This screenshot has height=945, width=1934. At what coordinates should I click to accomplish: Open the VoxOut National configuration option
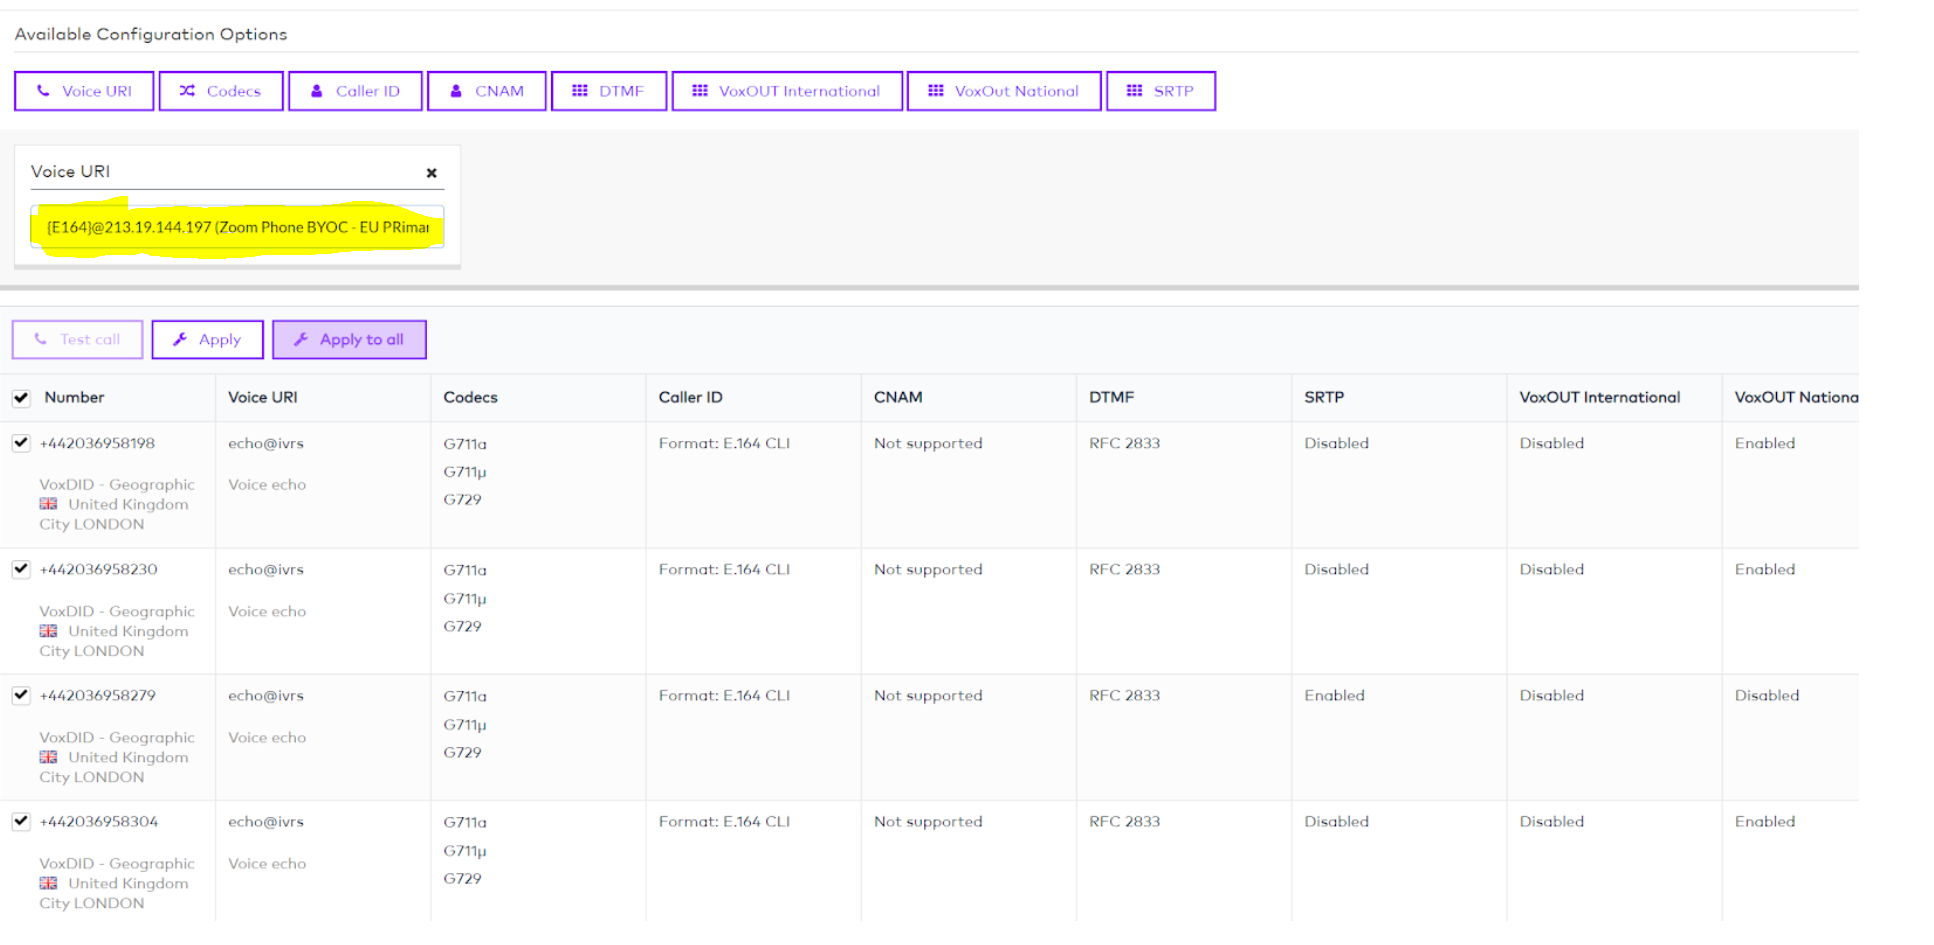click(x=1003, y=91)
